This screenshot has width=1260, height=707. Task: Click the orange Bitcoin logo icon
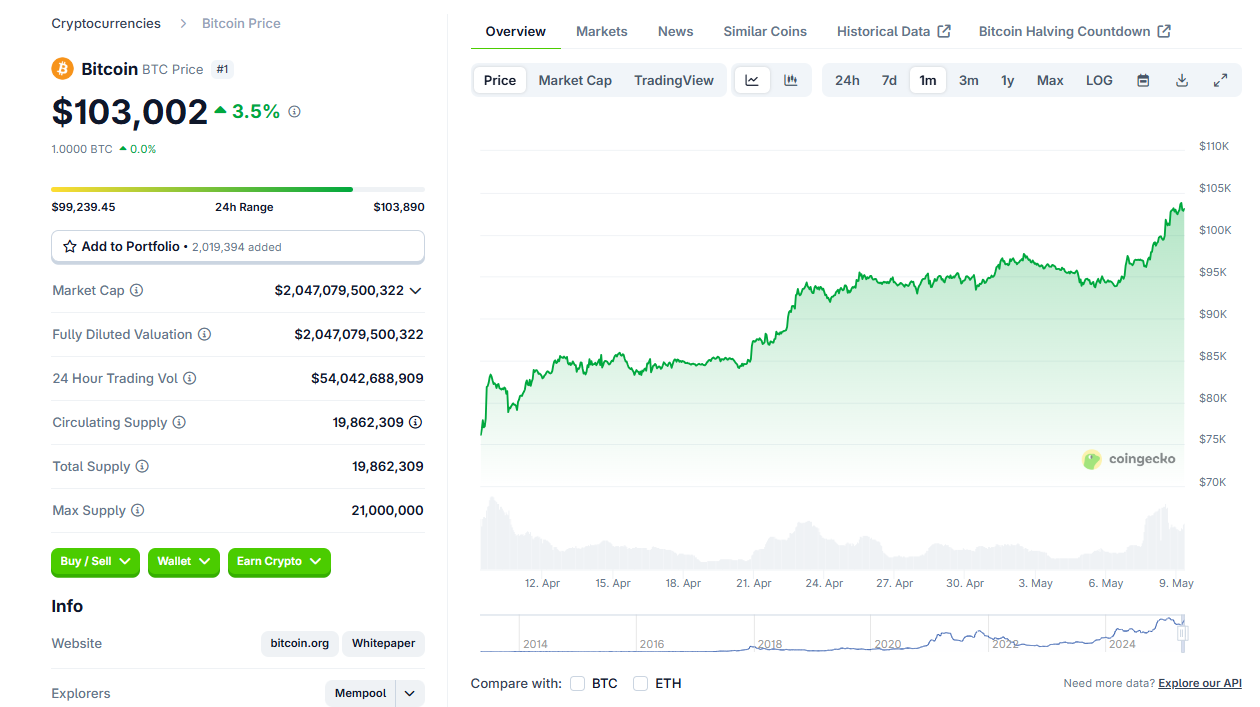click(x=63, y=69)
